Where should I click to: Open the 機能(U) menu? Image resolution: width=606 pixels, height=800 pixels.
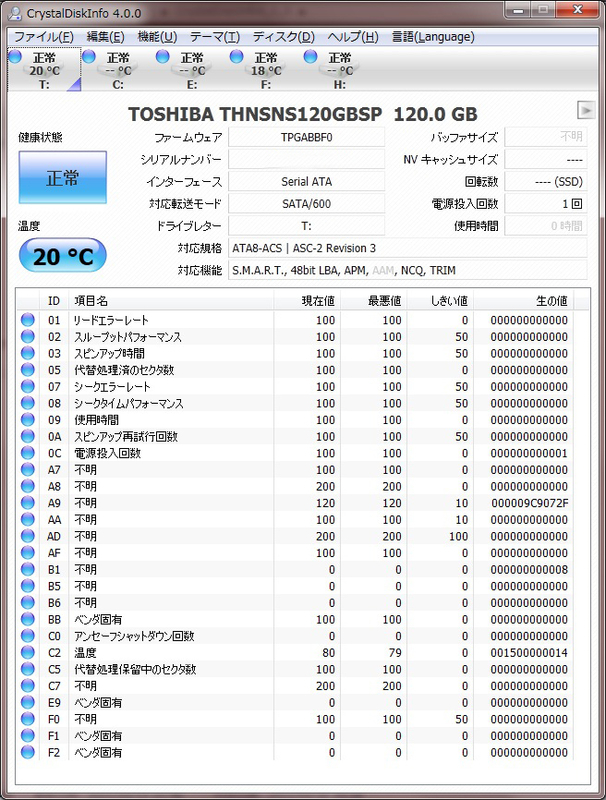157,37
